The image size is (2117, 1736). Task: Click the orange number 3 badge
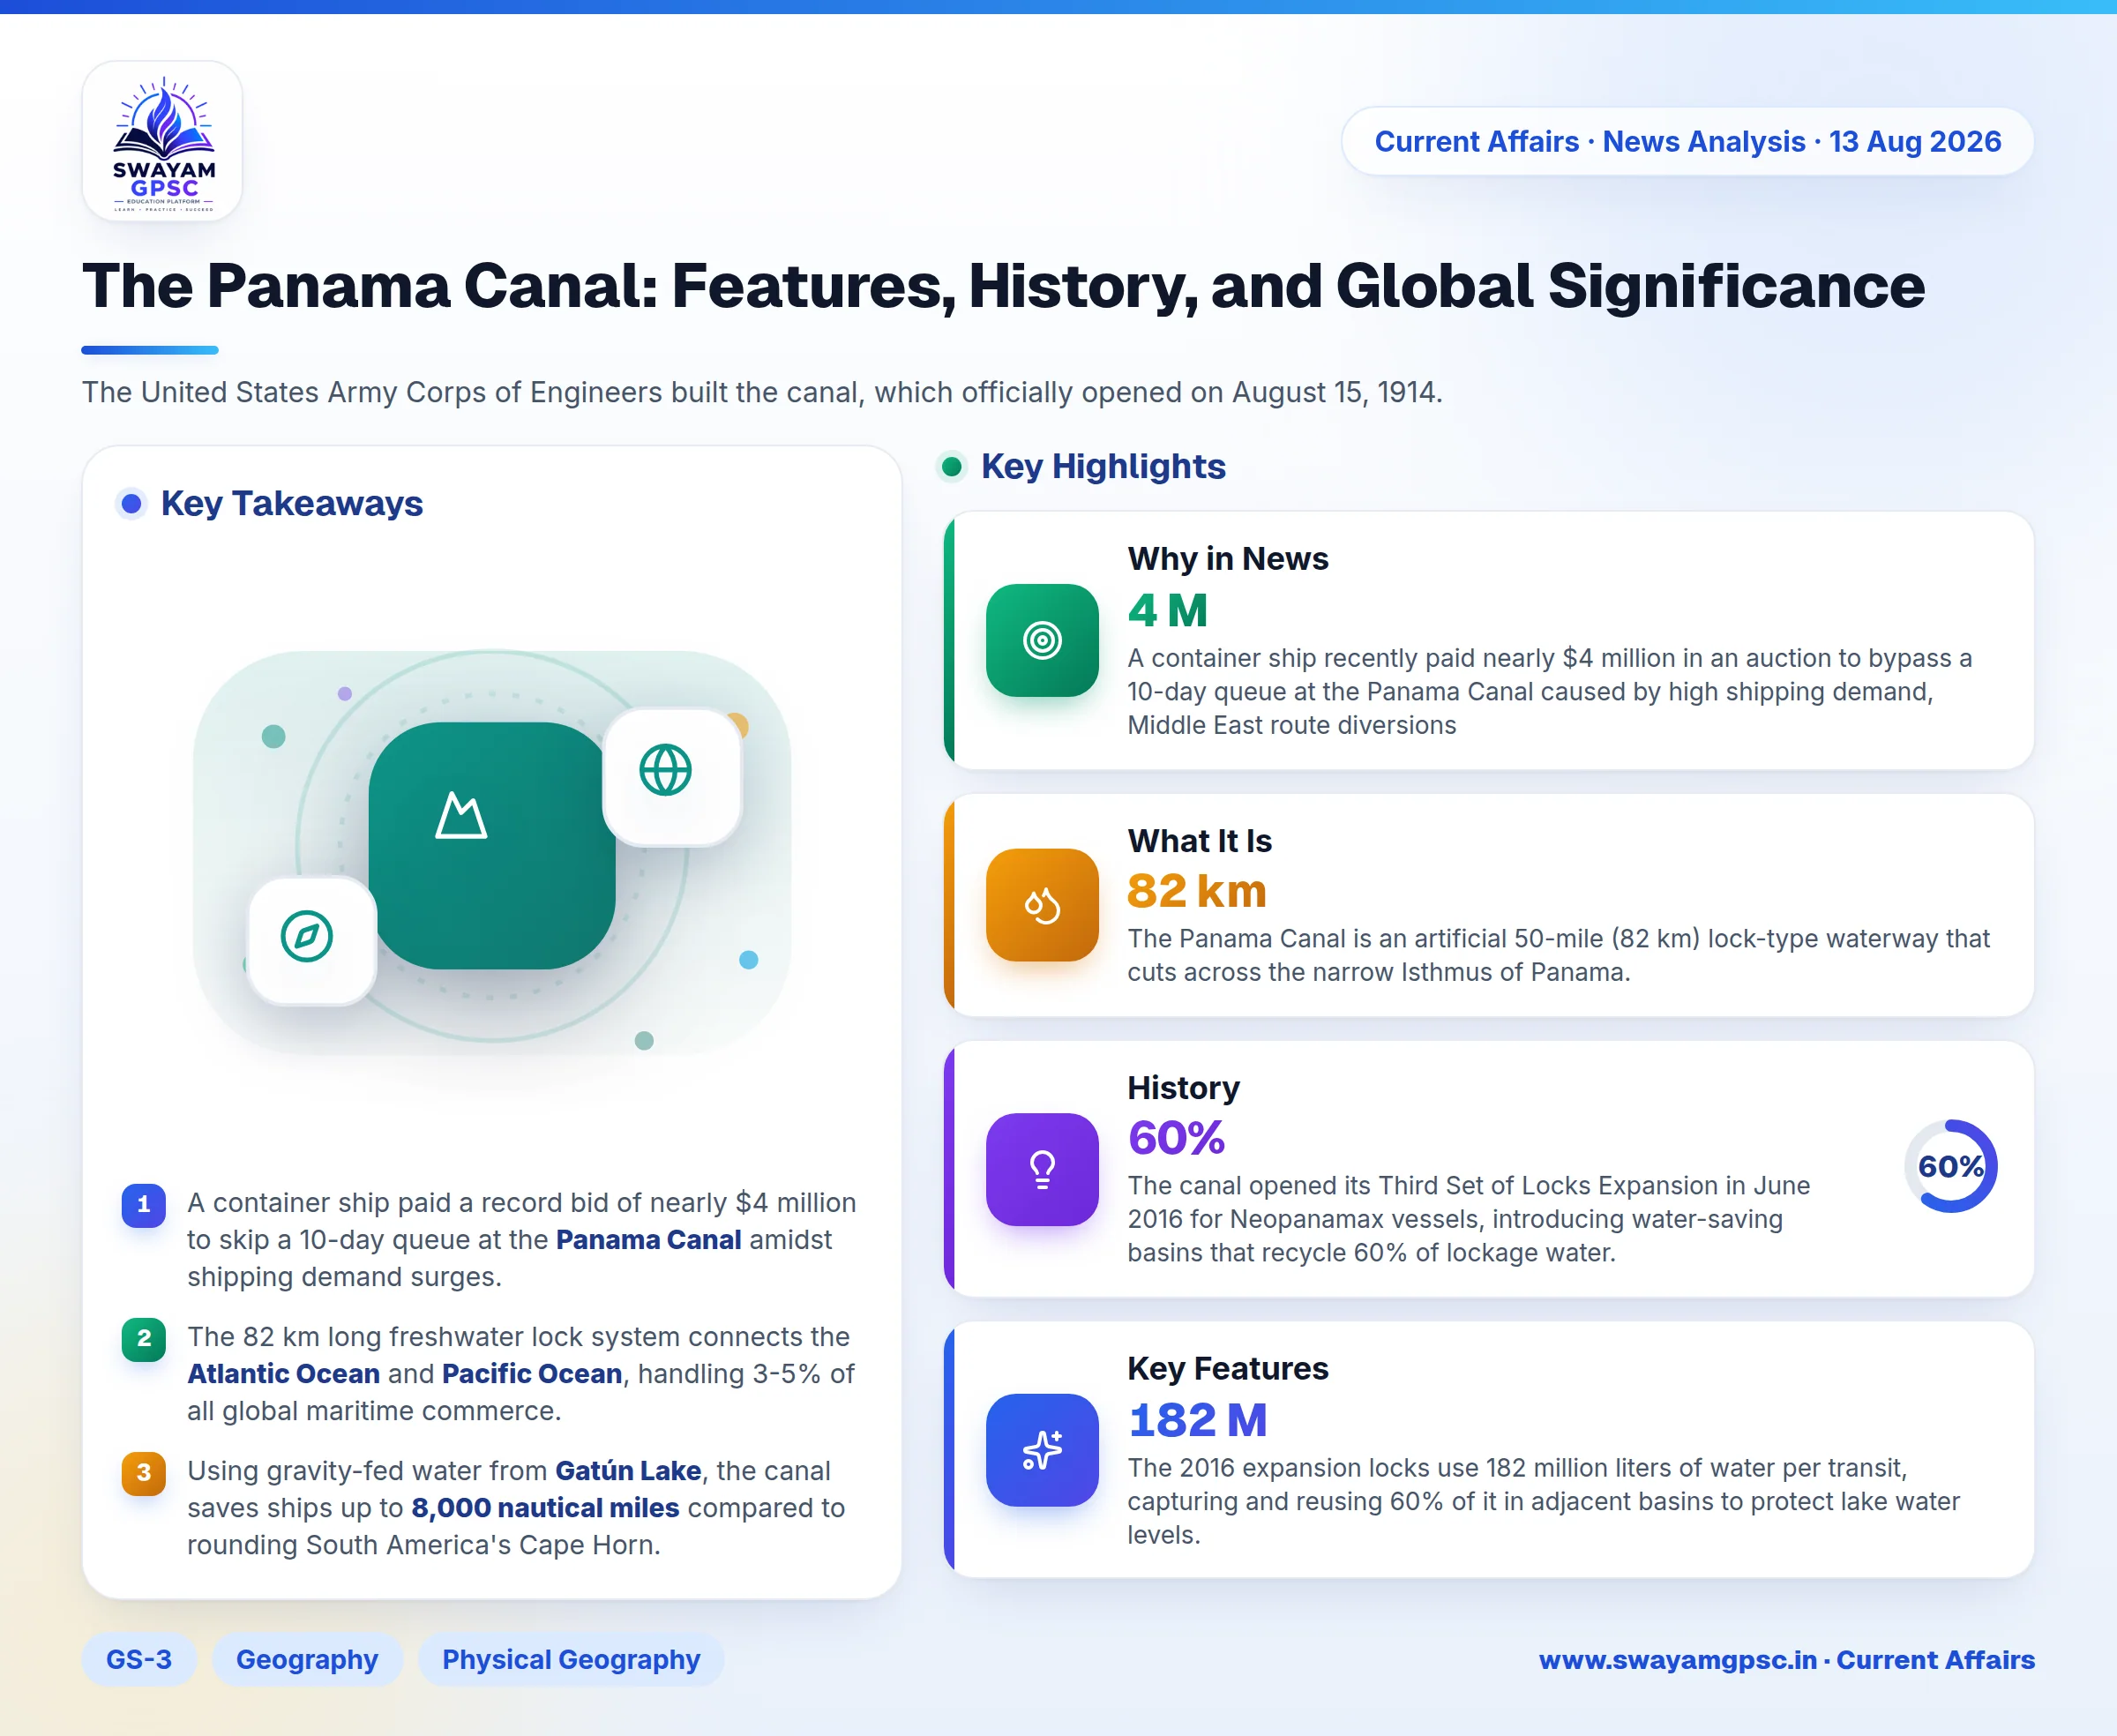(144, 1472)
